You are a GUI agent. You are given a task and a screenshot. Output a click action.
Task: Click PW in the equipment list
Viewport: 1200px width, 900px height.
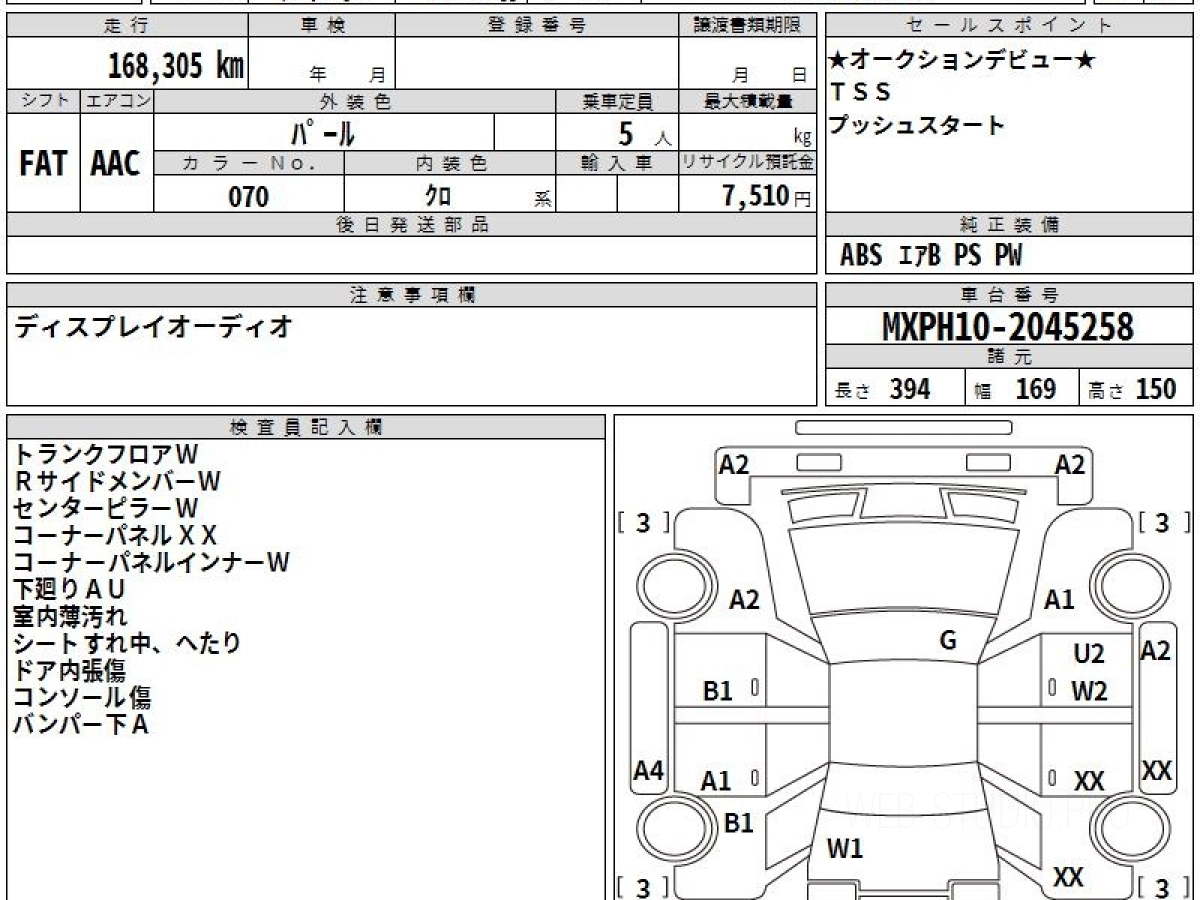(x=1008, y=256)
